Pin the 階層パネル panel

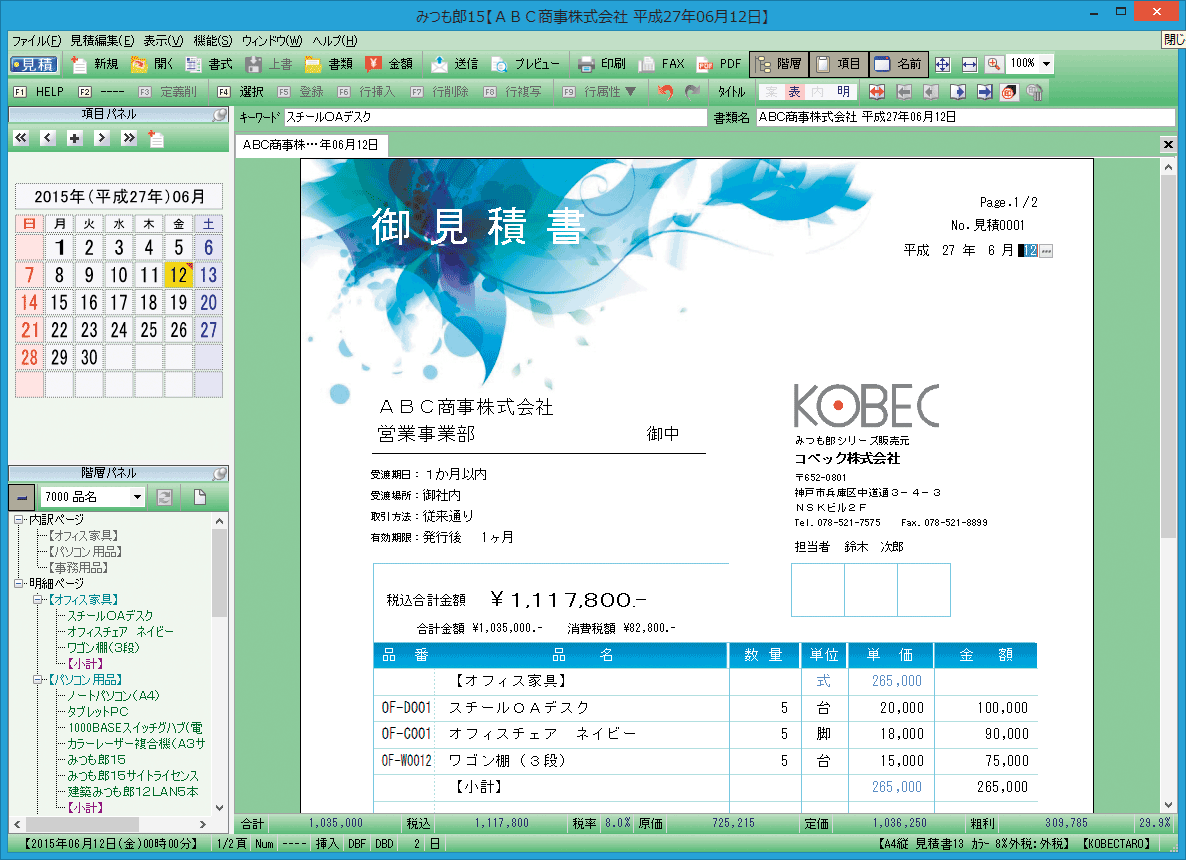pos(220,473)
